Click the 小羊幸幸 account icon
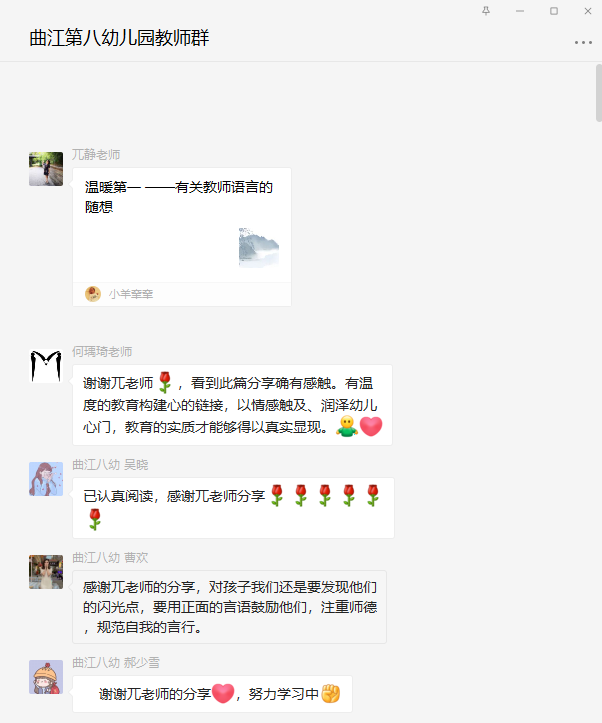Image resolution: width=602 pixels, height=723 pixels. pyautogui.click(x=93, y=294)
